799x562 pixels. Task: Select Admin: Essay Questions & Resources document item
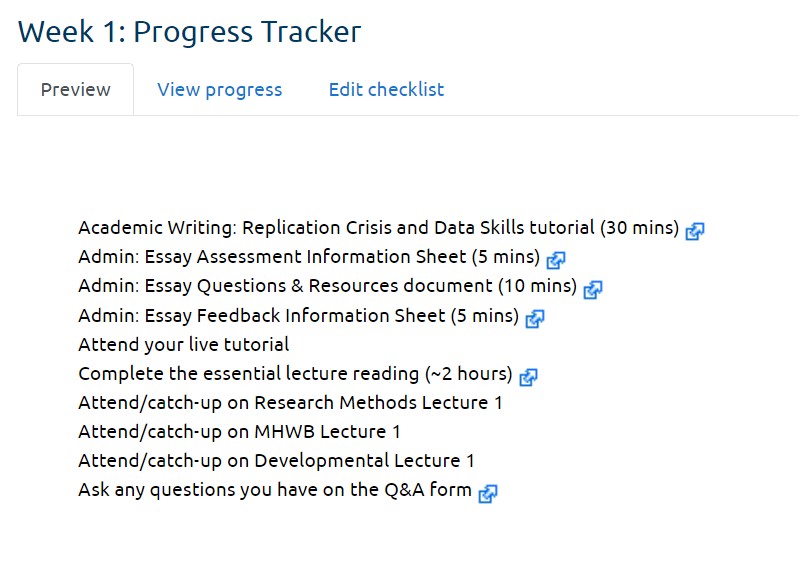click(328, 286)
